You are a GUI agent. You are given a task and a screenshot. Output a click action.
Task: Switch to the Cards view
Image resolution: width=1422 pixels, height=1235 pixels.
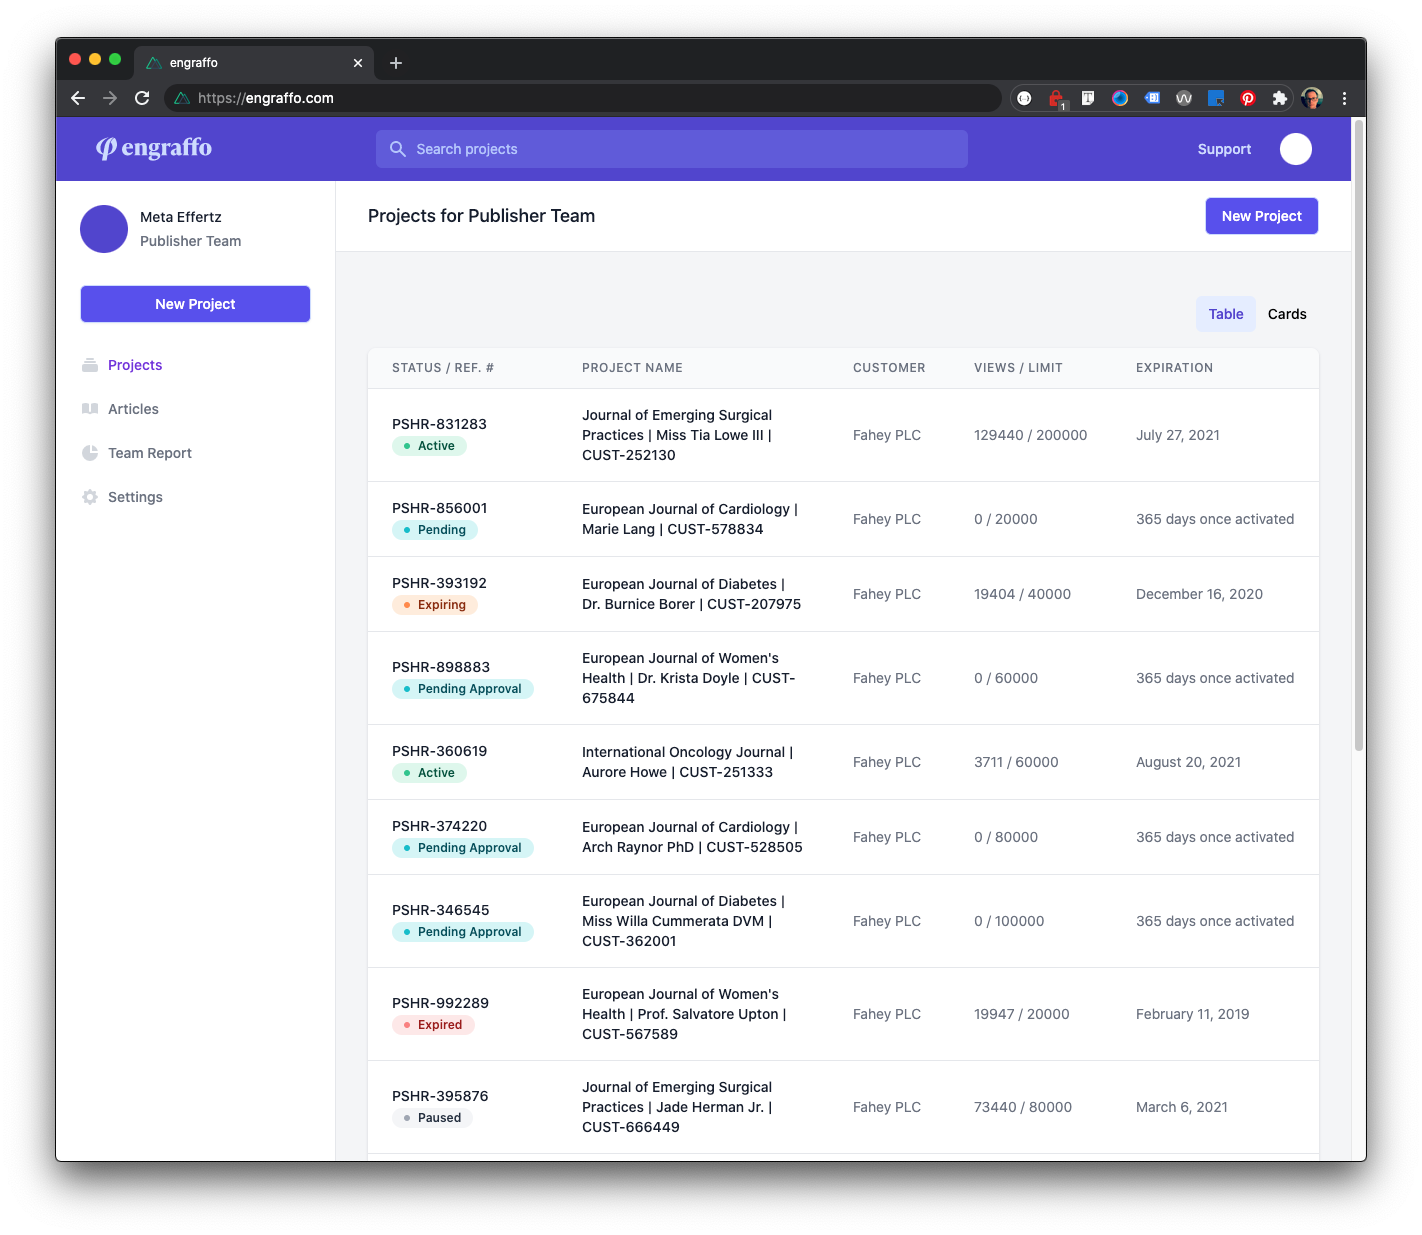1286,313
